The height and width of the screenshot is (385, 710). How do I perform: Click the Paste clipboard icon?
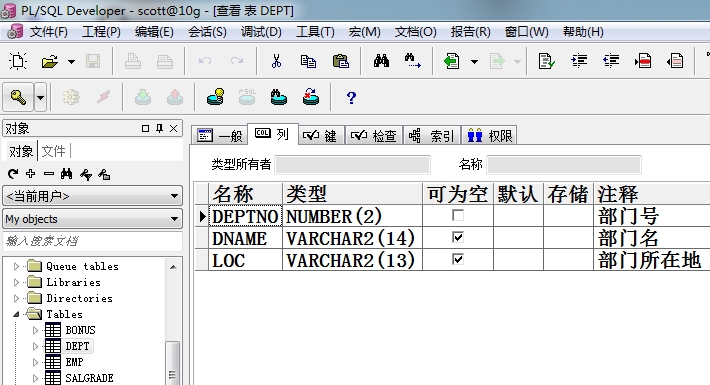tap(341, 61)
